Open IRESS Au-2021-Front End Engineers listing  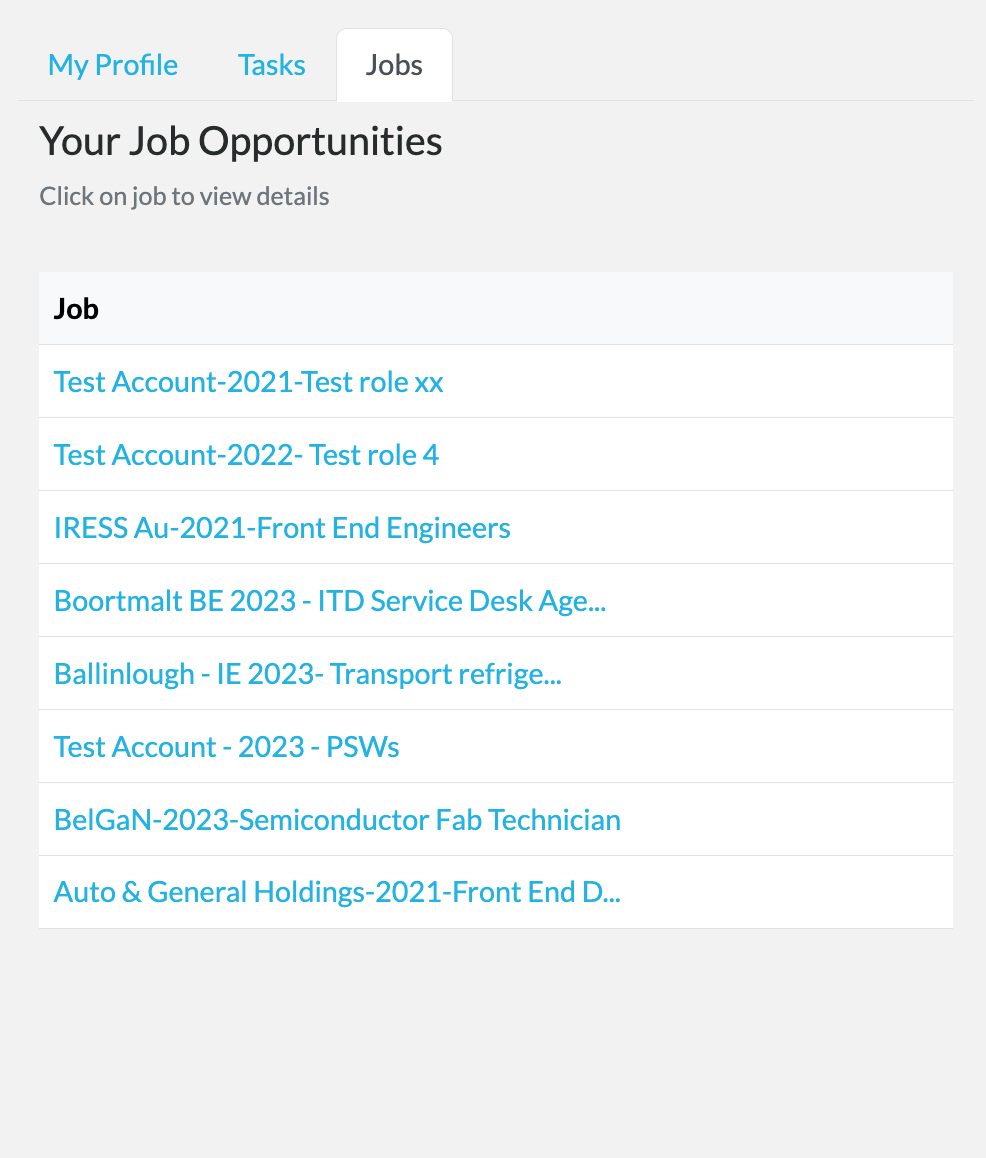[x=282, y=527]
